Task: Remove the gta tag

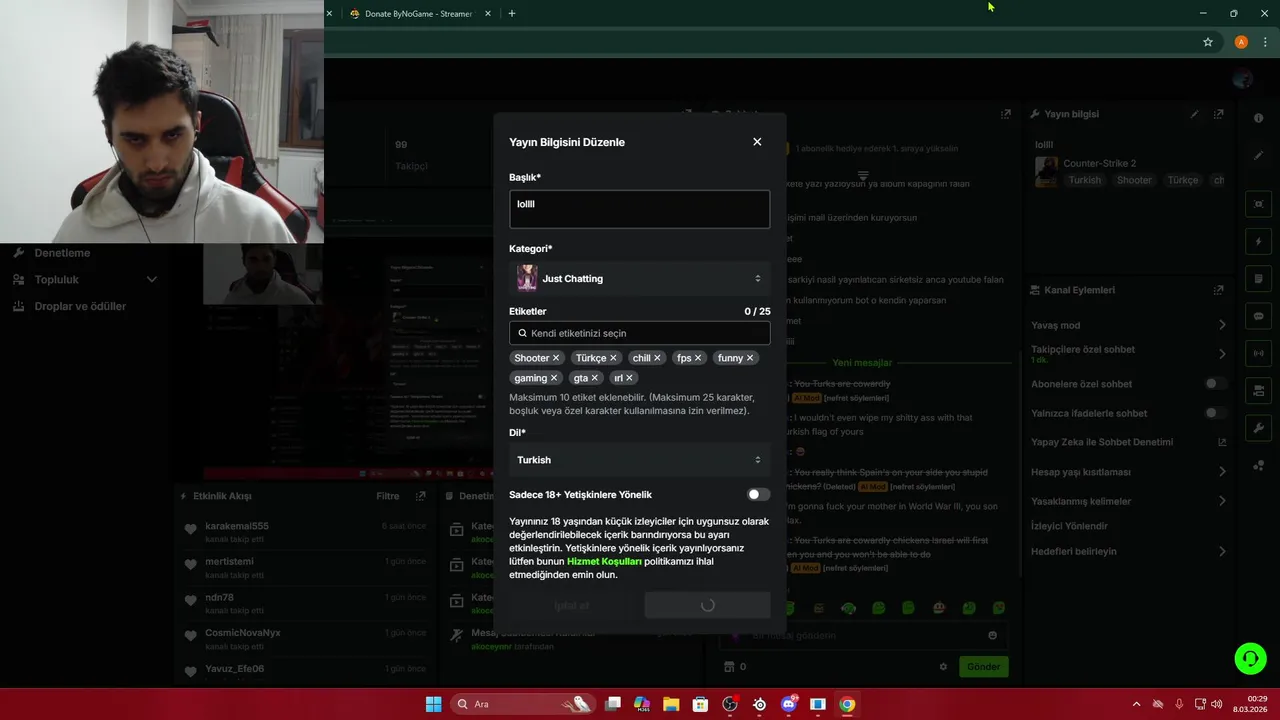Action: point(595,378)
